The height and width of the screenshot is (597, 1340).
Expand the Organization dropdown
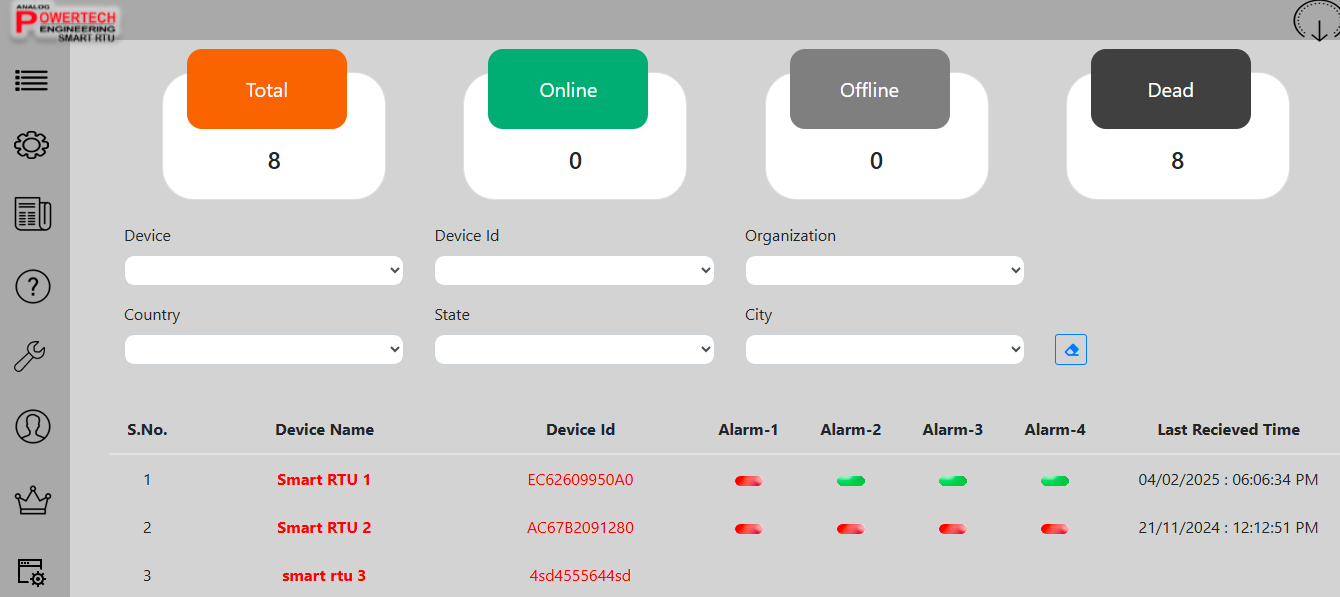[x=884, y=271]
